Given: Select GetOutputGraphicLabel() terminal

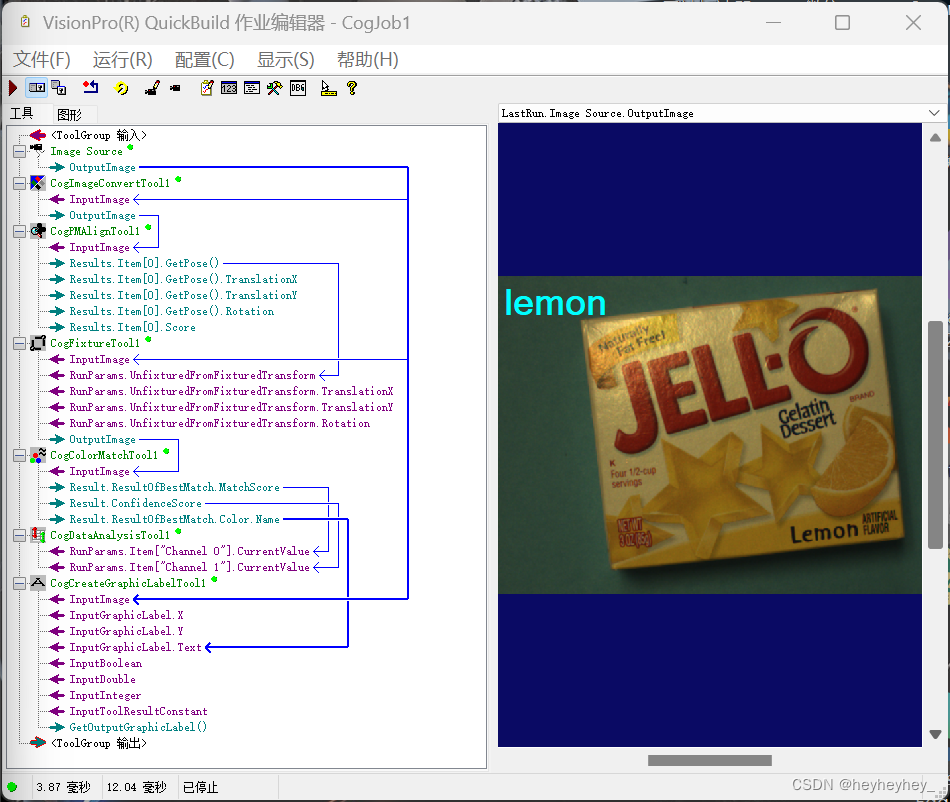Looking at the screenshot, I should coord(138,727).
